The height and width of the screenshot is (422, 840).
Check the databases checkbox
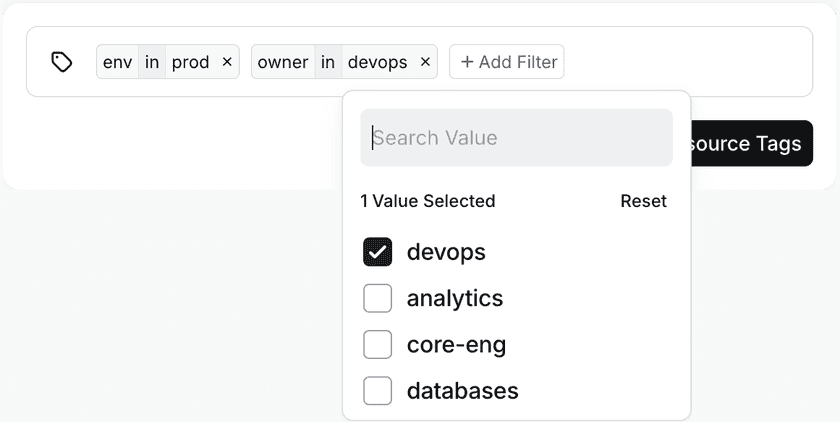point(377,391)
